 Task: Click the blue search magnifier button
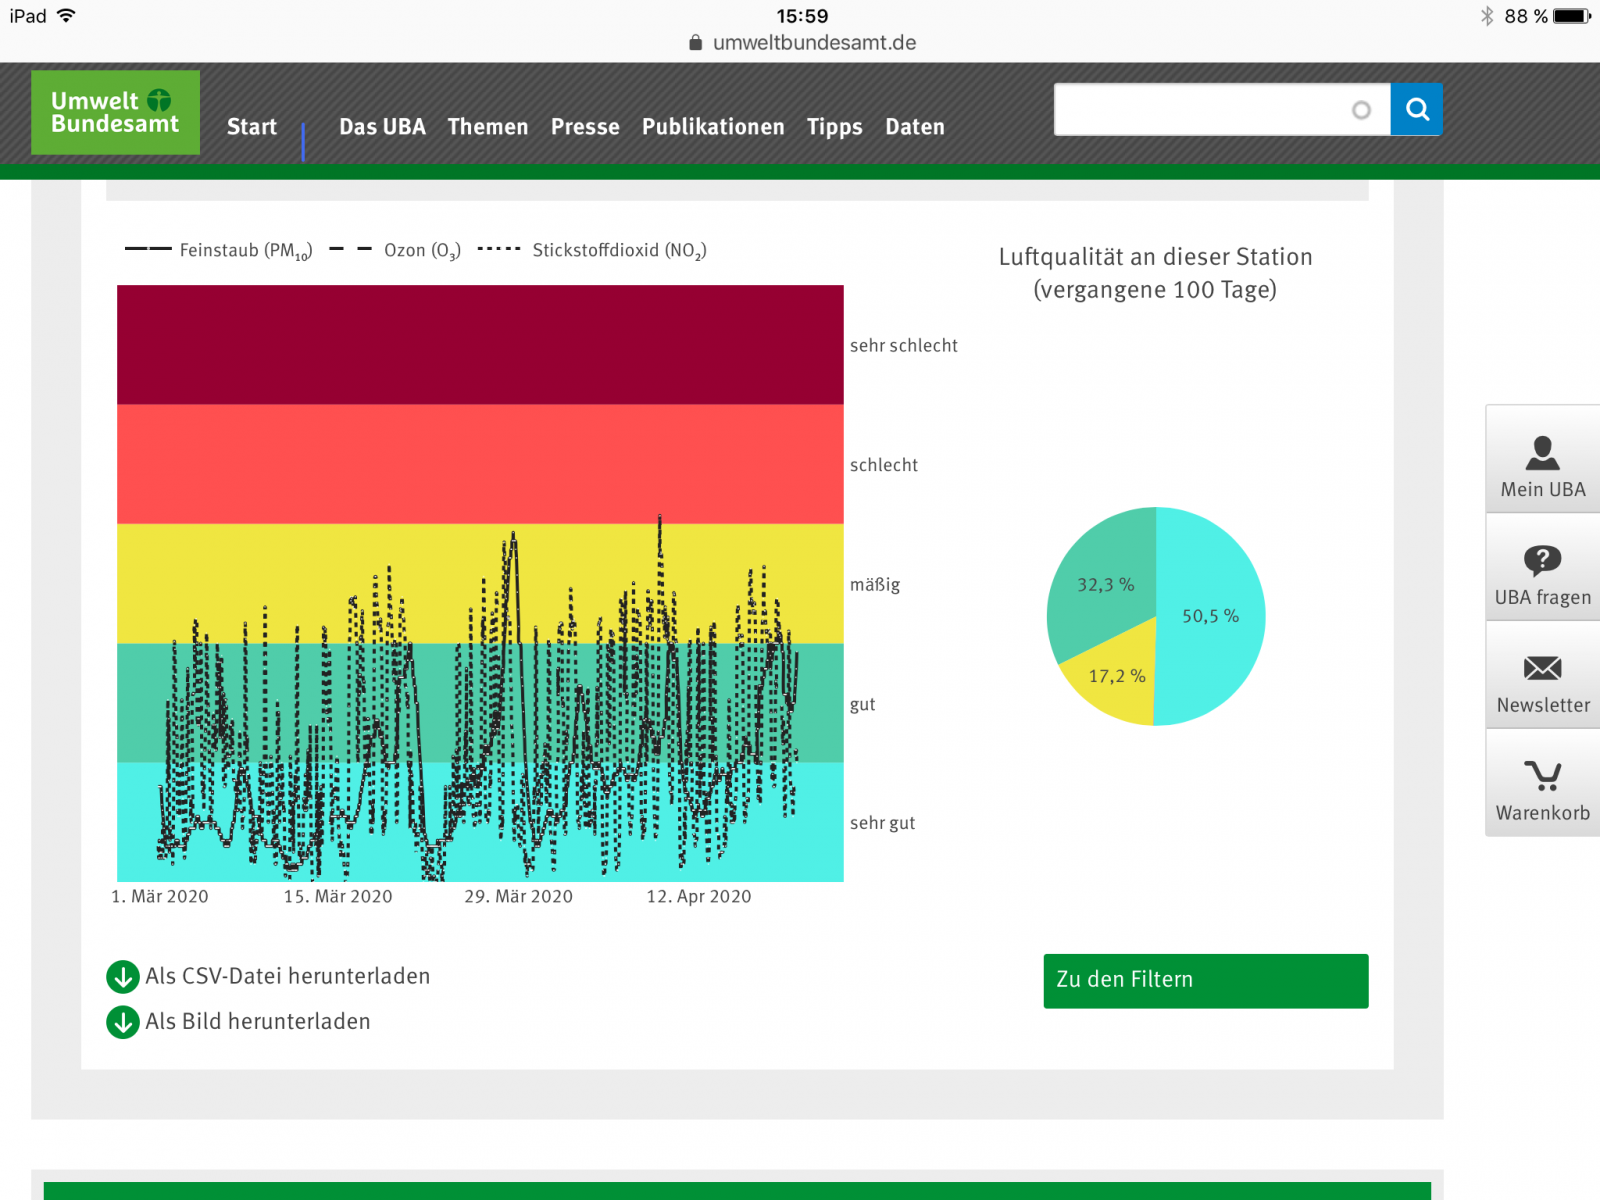click(1416, 109)
